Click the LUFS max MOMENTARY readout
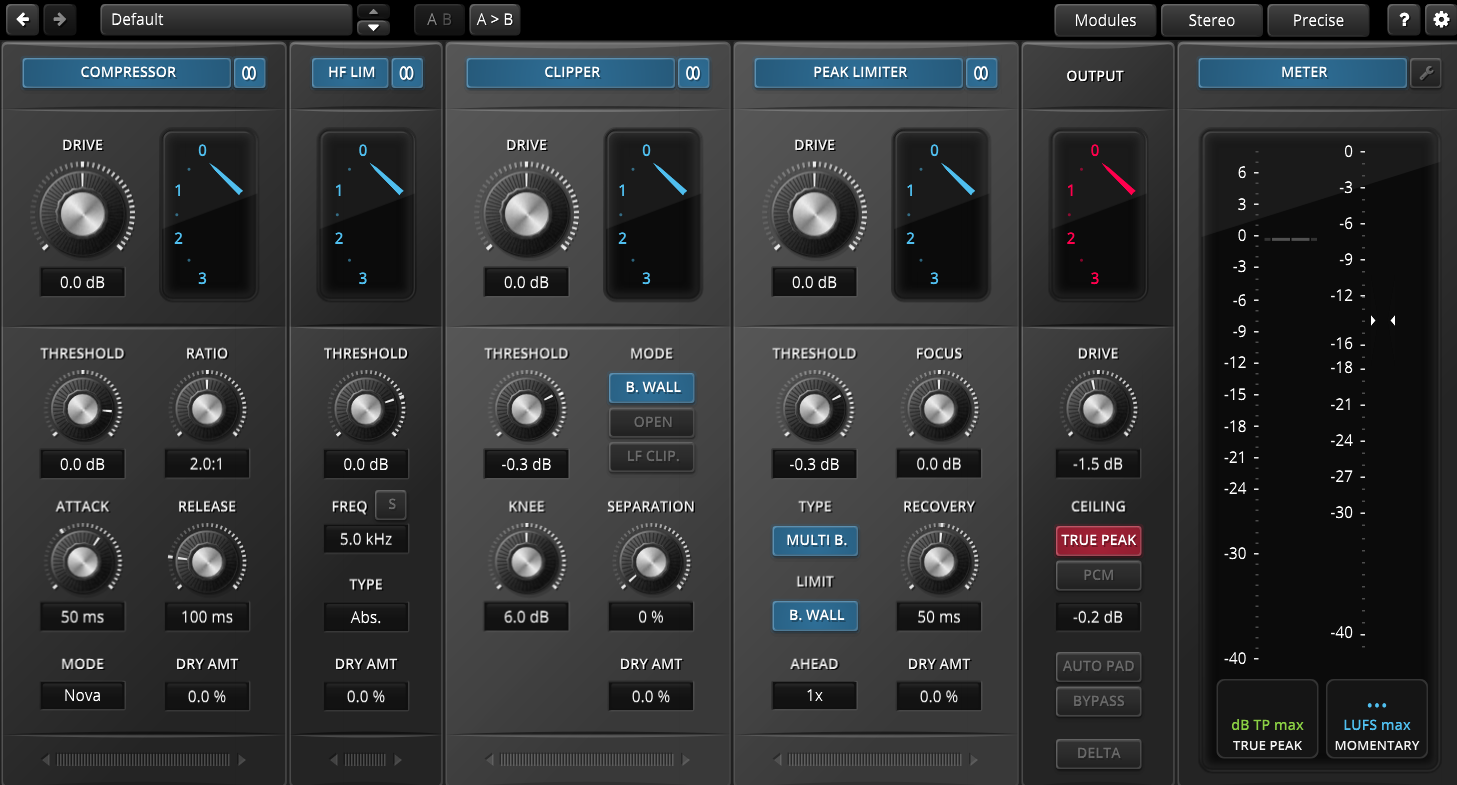1457x785 pixels. click(1377, 718)
